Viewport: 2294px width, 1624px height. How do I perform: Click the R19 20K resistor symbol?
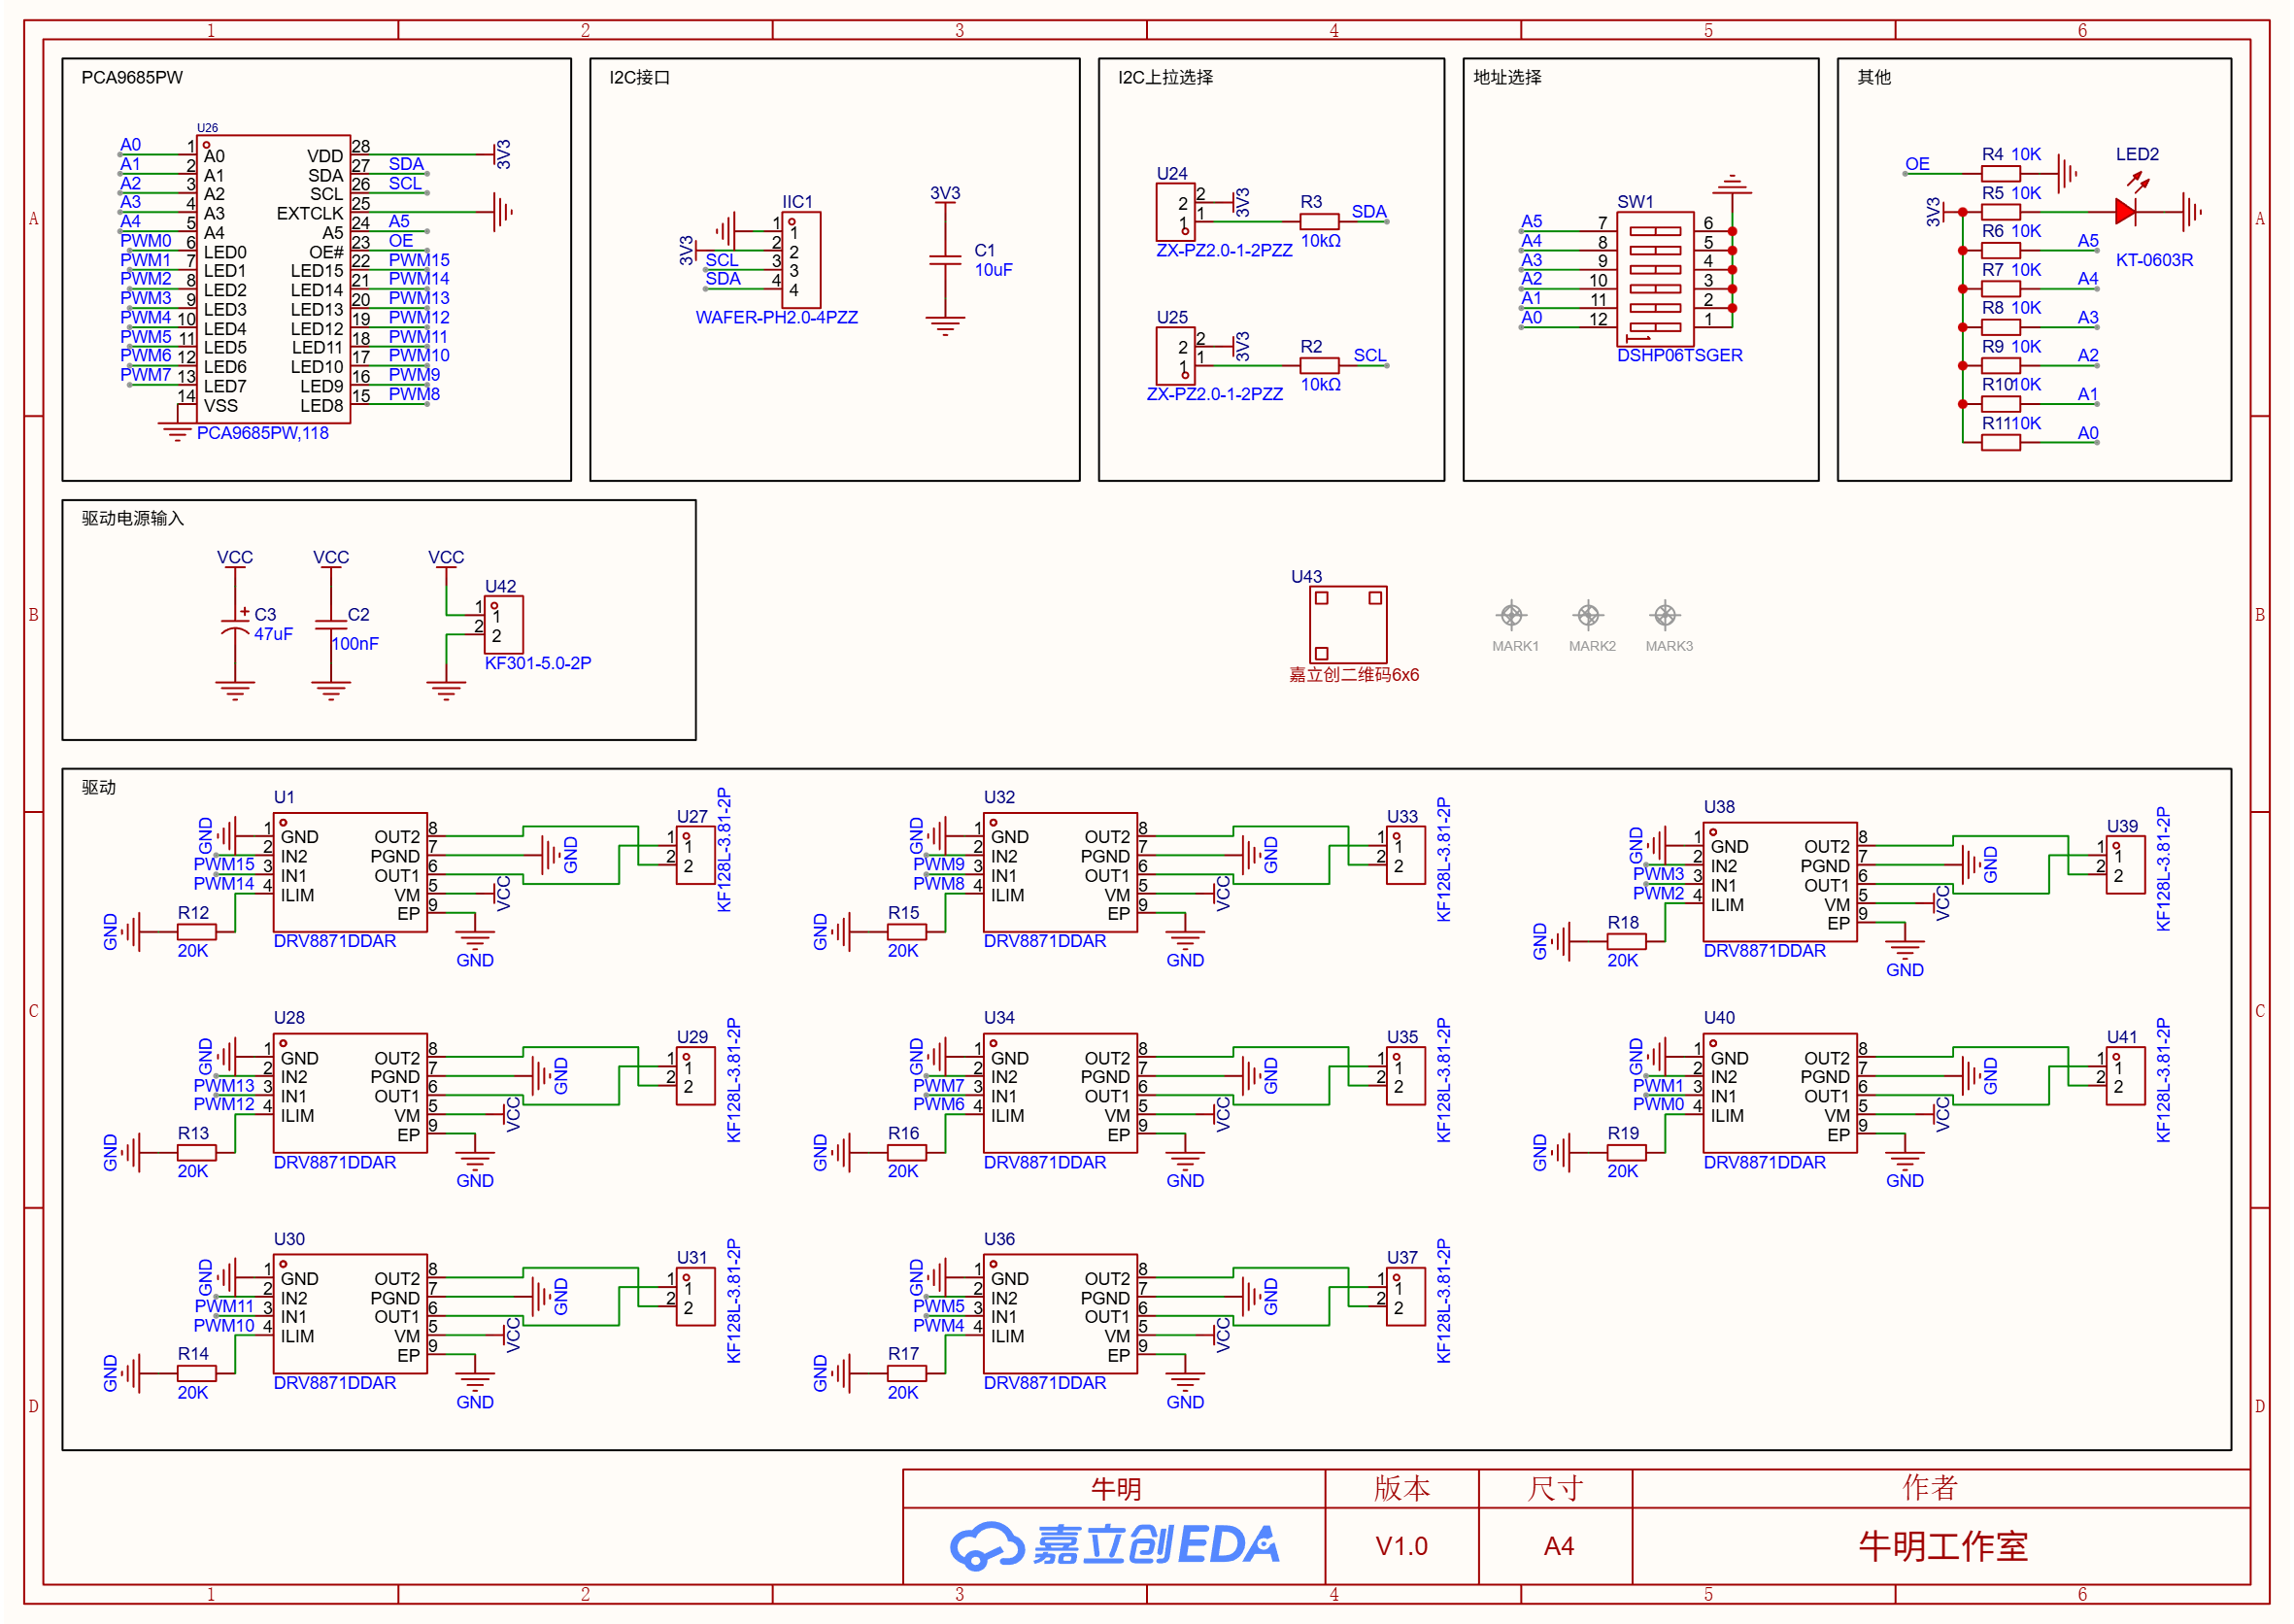coord(1626,1153)
